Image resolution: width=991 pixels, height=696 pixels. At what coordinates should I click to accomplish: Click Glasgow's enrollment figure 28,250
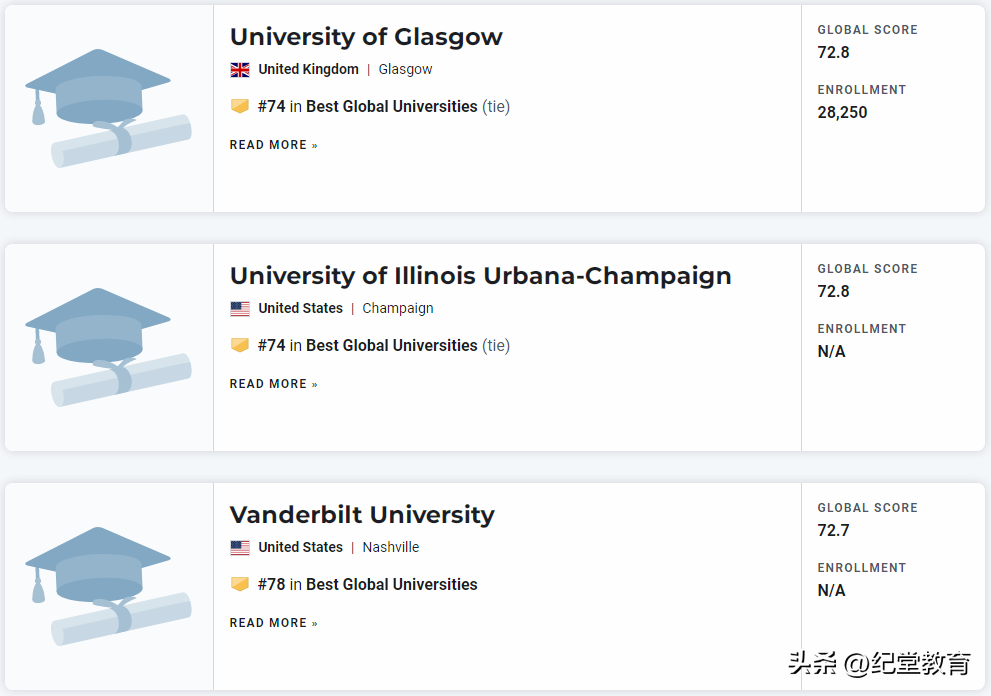click(842, 112)
